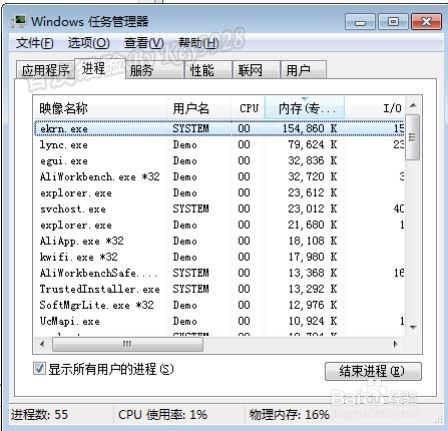Click the horizontal scrollbar thumb
448x431 pixels.
coord(127,344)
